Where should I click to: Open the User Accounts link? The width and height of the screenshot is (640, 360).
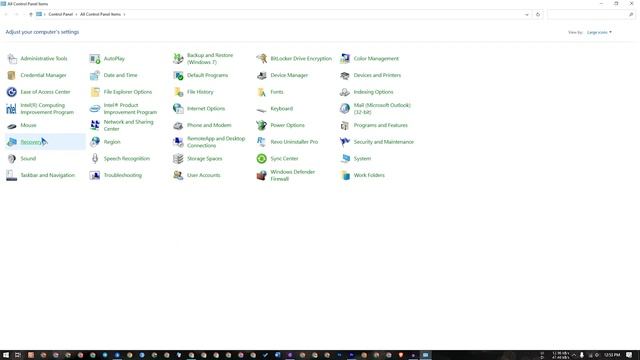(203, 176)
